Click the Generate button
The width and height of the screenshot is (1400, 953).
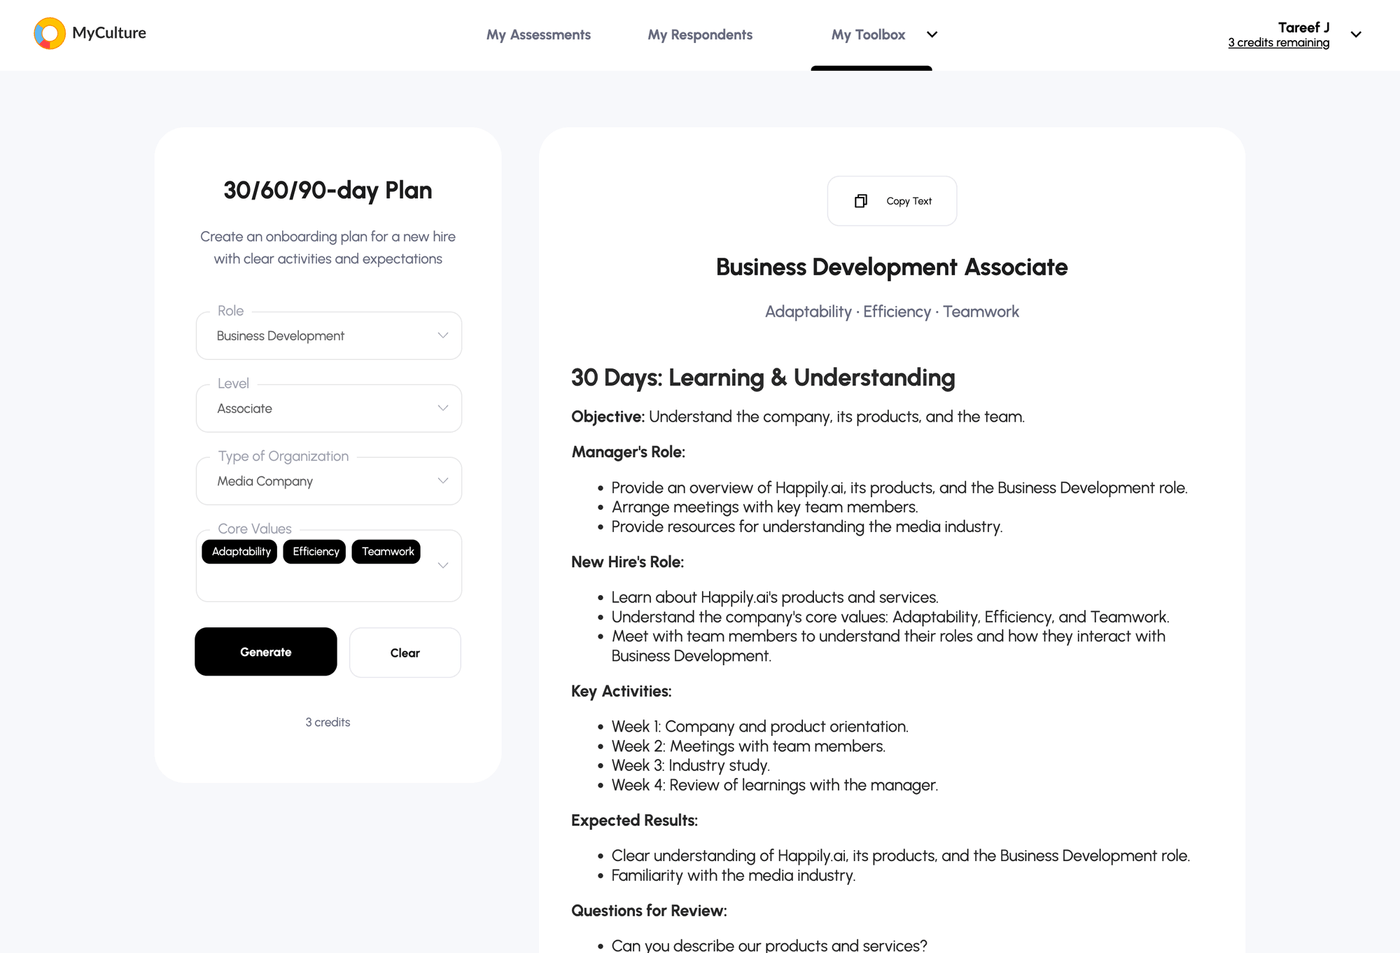click(x=265, y=651)
